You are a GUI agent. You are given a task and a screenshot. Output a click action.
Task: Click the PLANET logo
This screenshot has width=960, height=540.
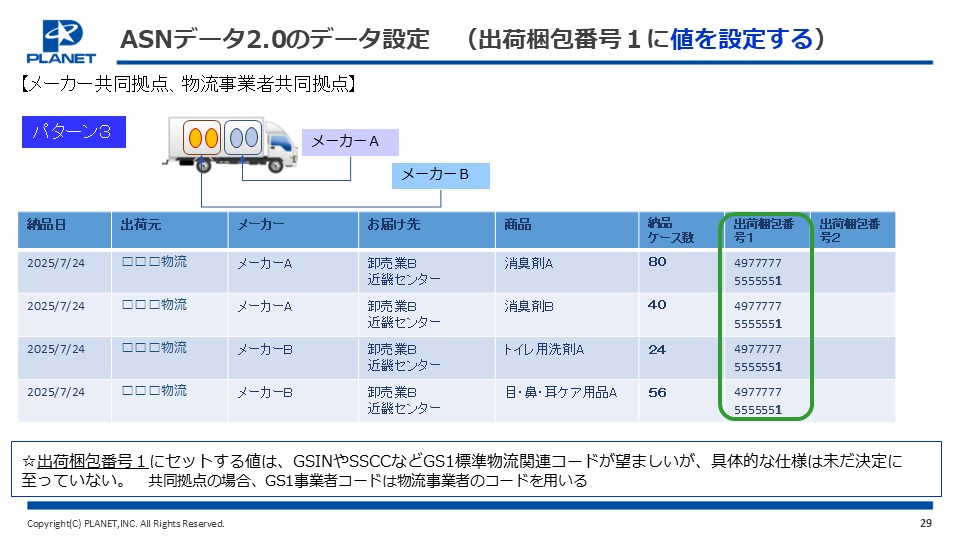(61, 42)
